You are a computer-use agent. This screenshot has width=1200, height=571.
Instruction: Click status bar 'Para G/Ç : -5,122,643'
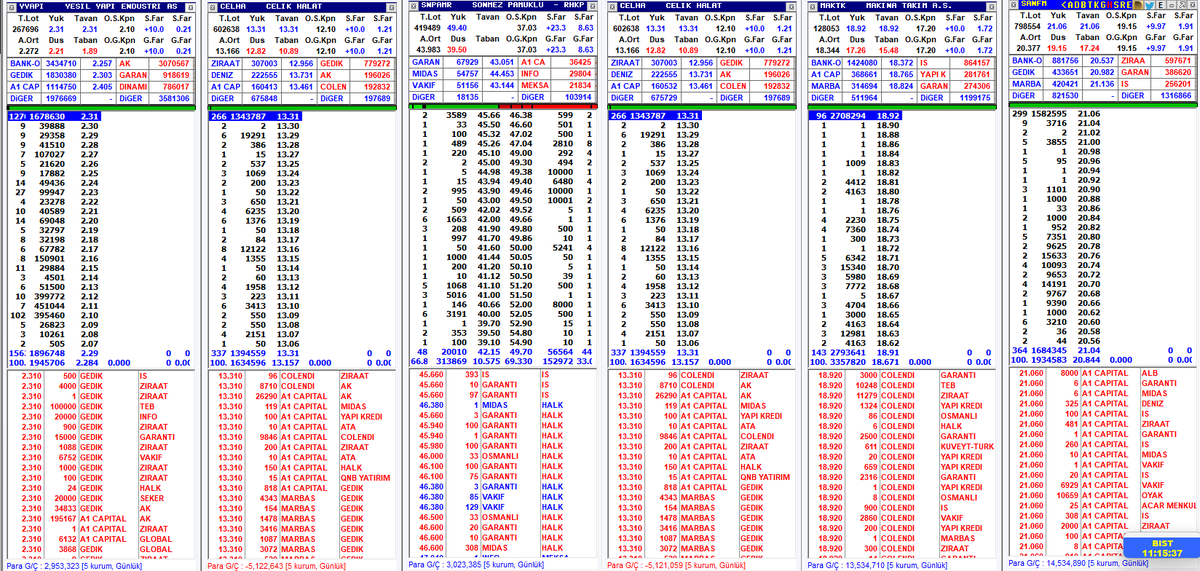[x=275, y=565]
